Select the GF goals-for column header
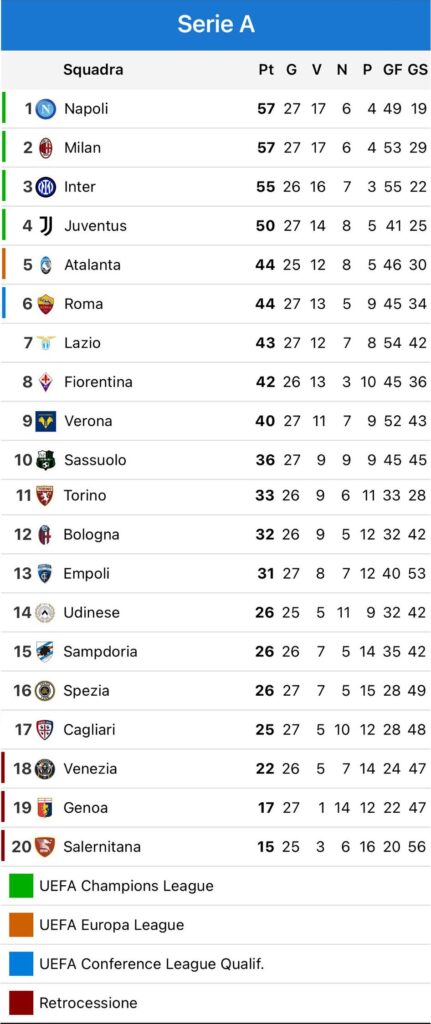Screen dimensions: 431x1024 (x=392, y=70)
